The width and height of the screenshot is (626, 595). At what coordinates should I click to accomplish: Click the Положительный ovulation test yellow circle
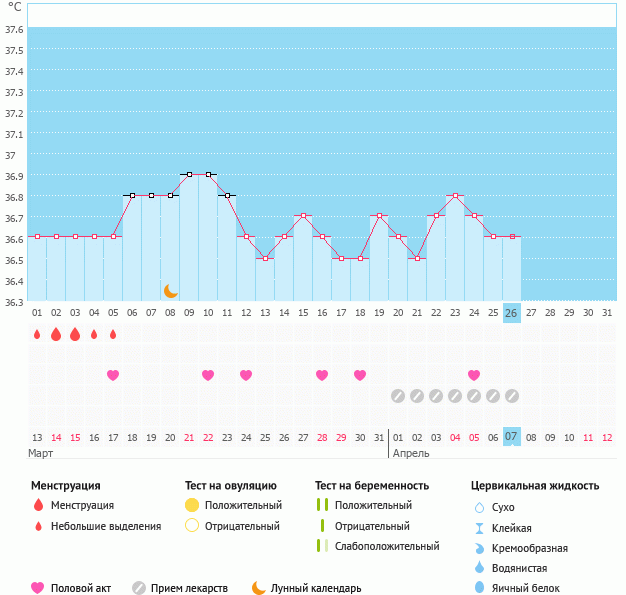coord(192,505)
